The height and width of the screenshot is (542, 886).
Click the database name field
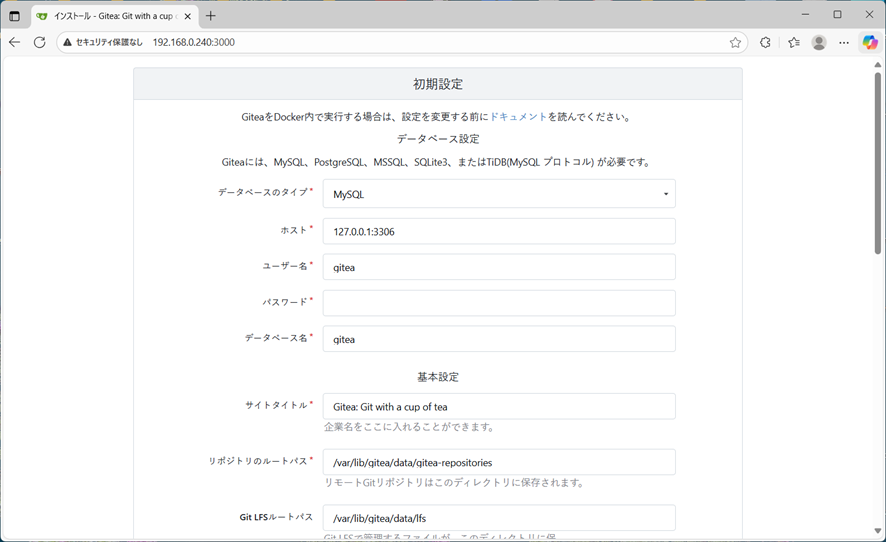(x=499, y=339)
